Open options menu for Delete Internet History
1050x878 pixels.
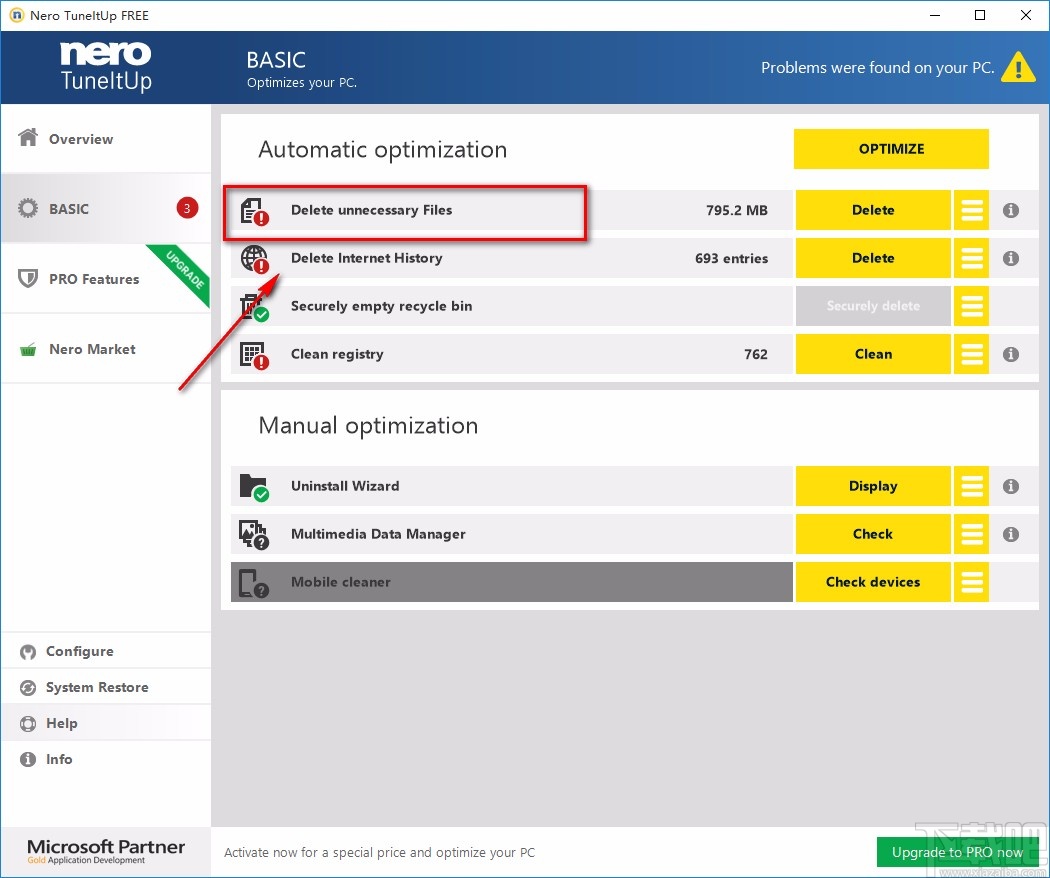click(x=972, y=259)
